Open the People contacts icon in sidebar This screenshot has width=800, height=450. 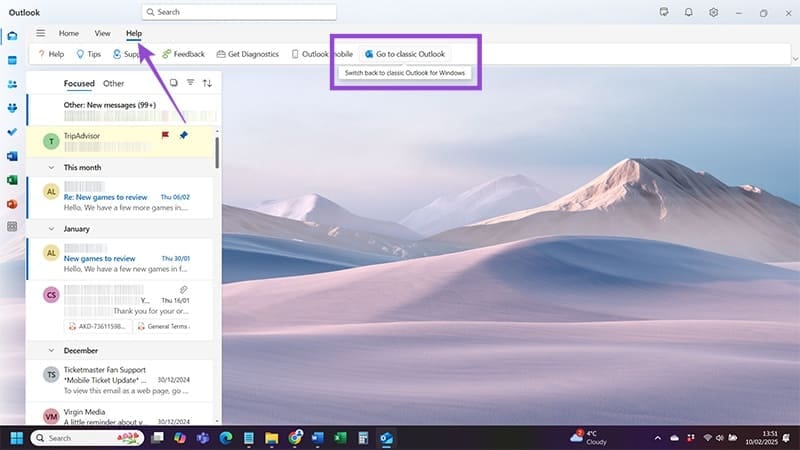click(12, 84)
